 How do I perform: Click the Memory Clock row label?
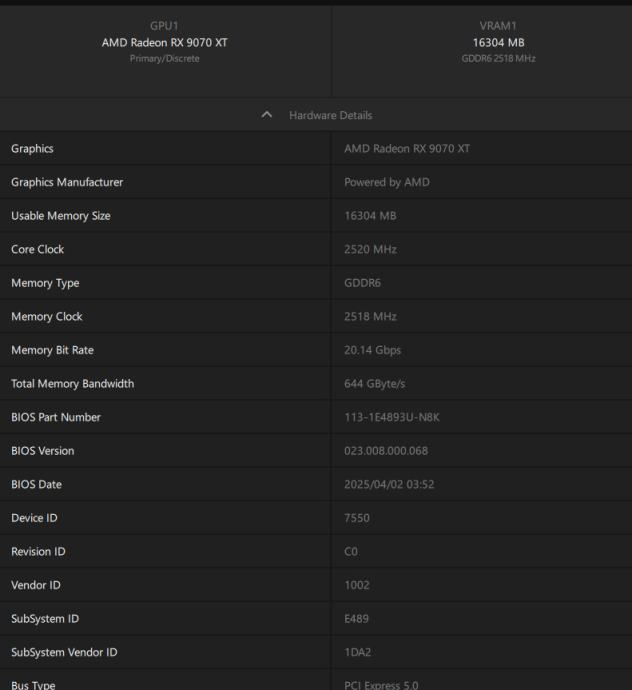tap(47, 317)
